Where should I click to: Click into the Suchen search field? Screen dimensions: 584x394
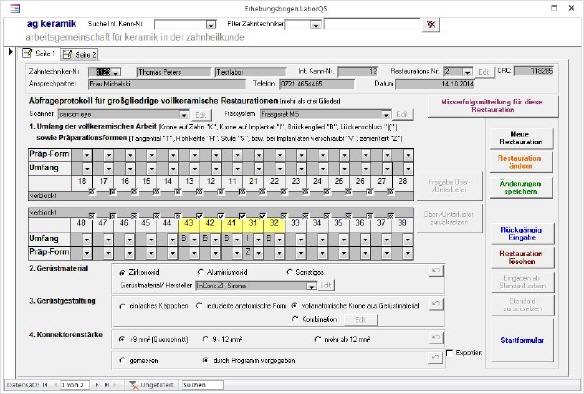(x=203, y=385)
